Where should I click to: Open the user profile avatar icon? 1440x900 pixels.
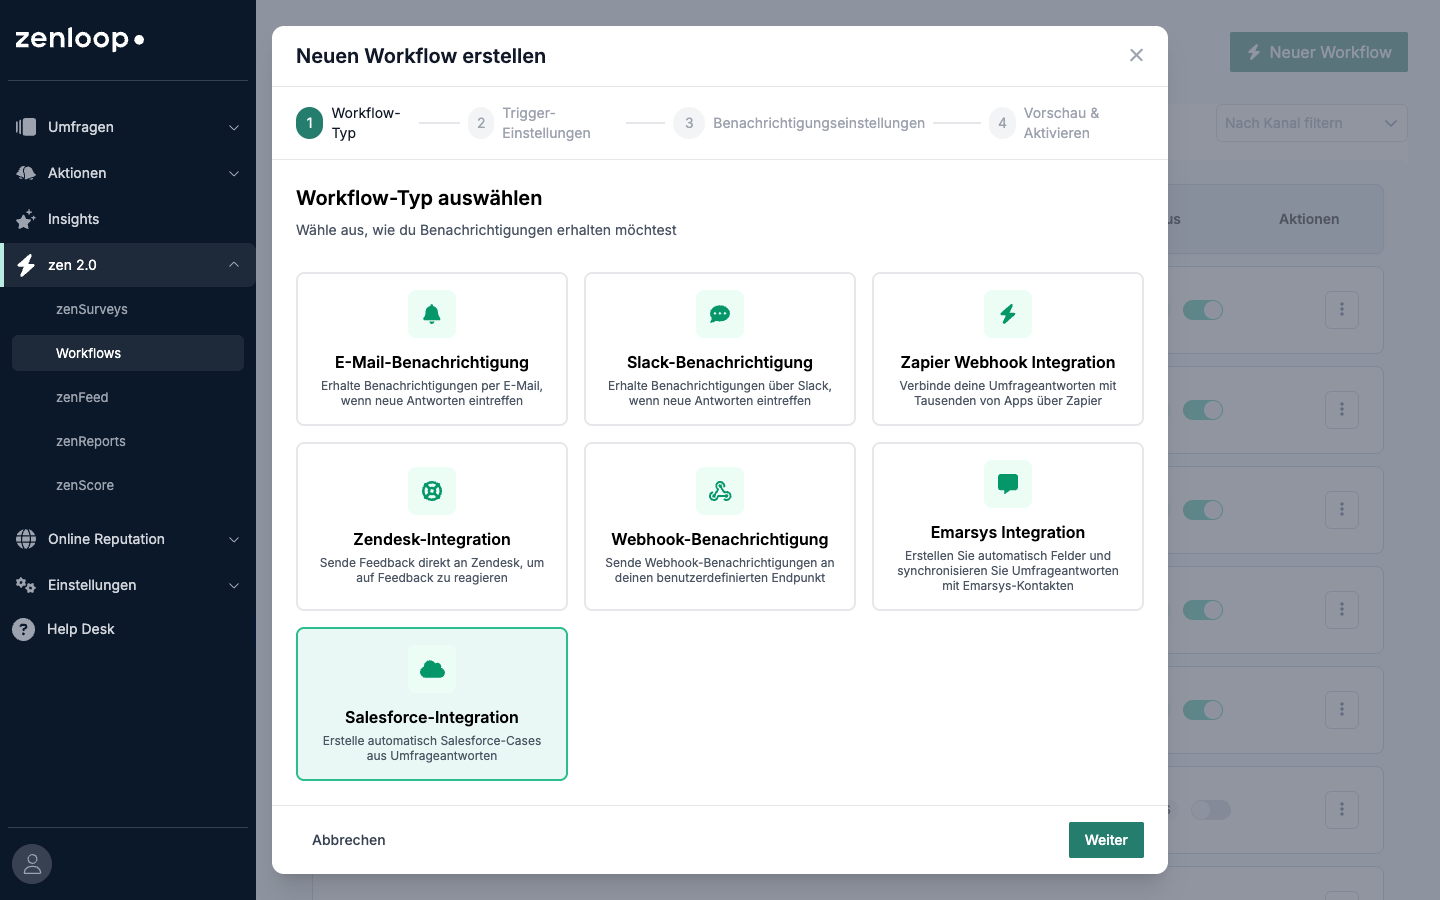click(x=32, y=864)
